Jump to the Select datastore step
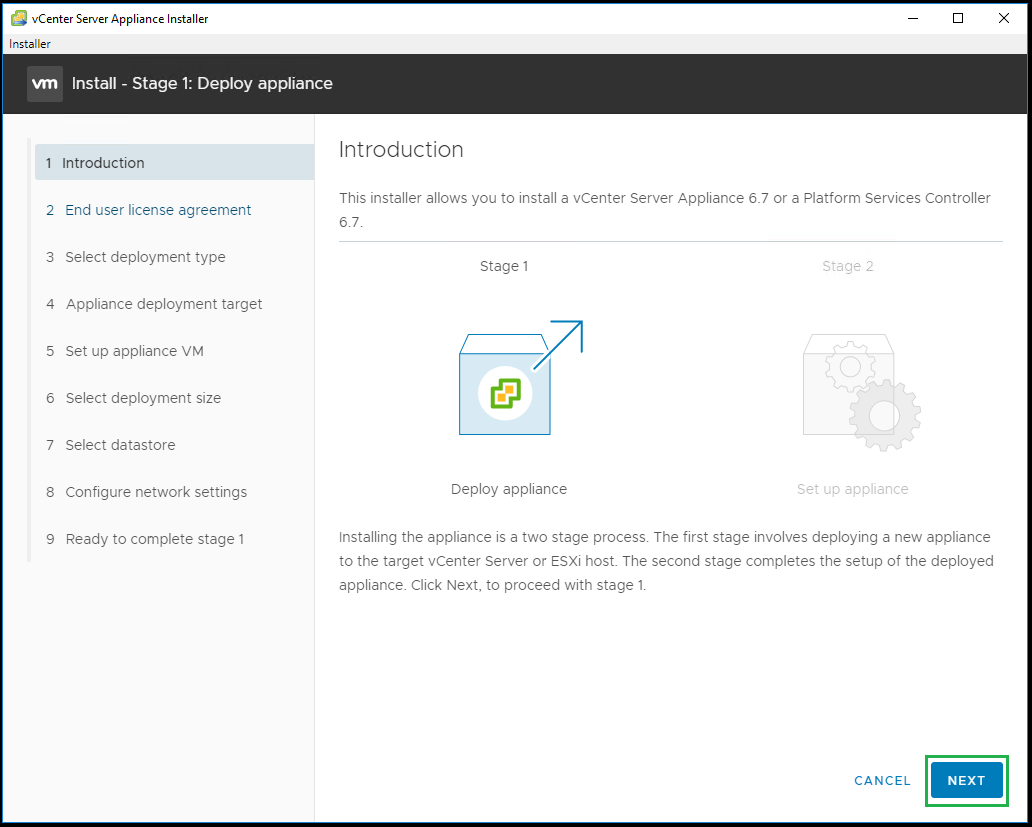 point(120,445)
